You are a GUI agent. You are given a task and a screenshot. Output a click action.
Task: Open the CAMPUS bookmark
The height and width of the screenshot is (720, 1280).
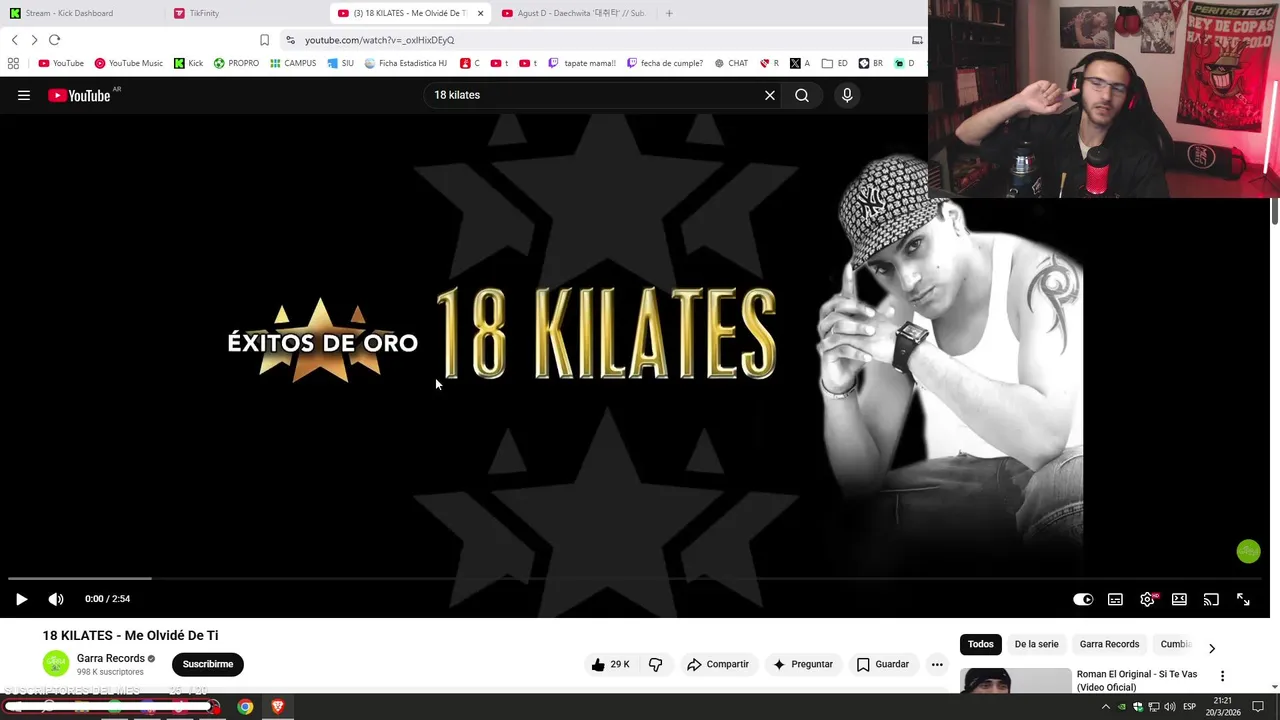click(x=293, y=63)
